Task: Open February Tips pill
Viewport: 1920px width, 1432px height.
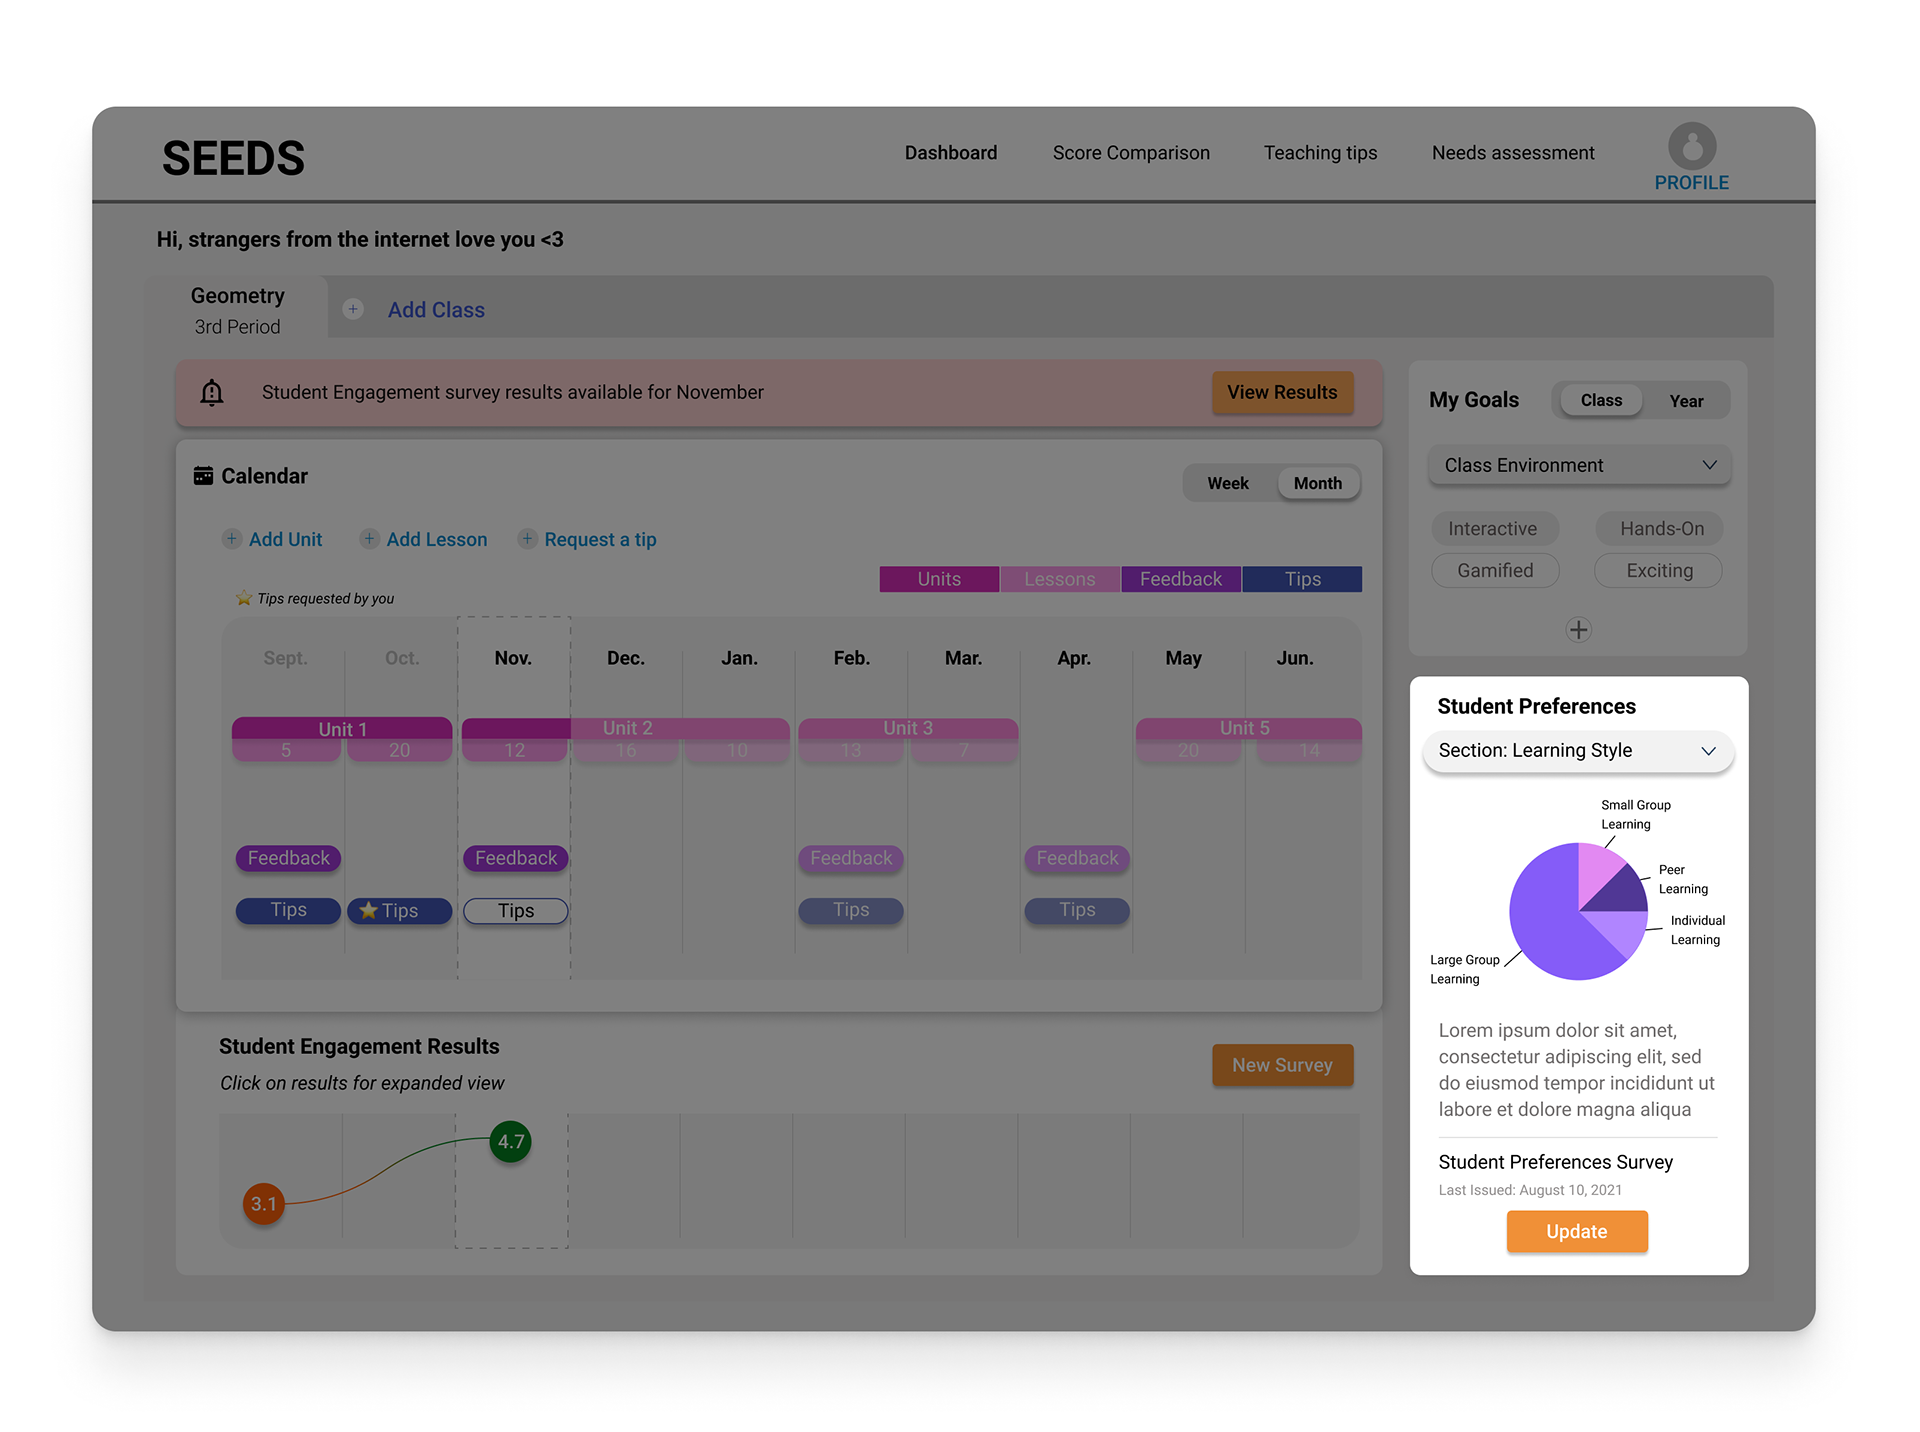Action: (851, 910)
